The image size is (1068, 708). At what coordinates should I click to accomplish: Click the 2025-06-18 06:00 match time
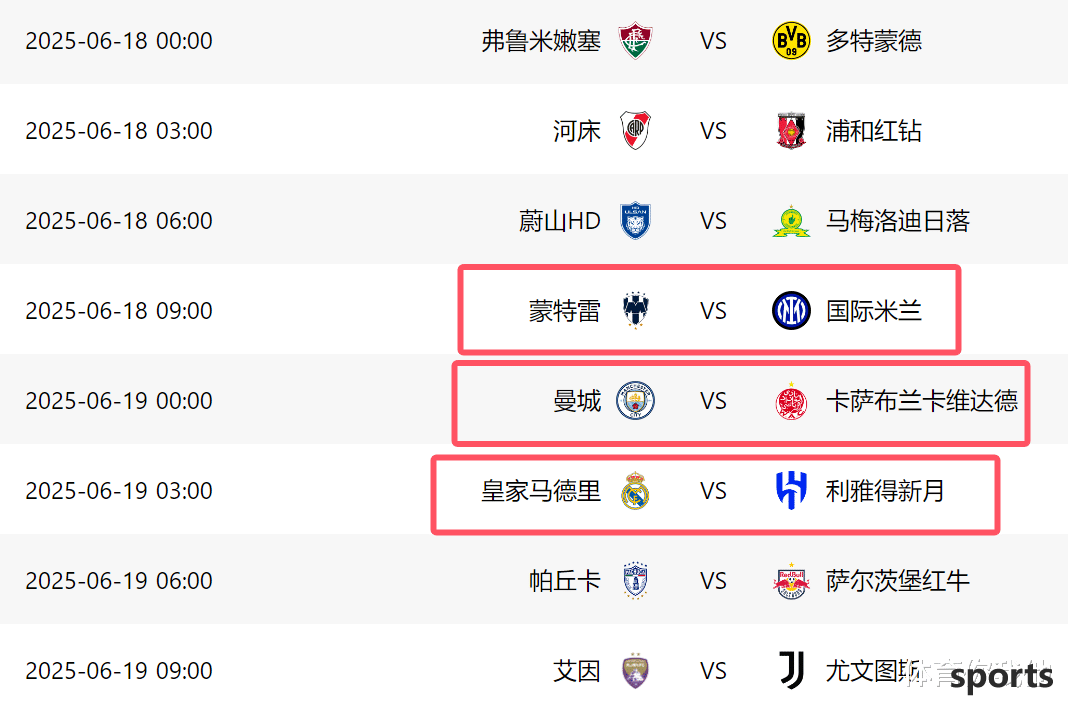coord(119,221)
